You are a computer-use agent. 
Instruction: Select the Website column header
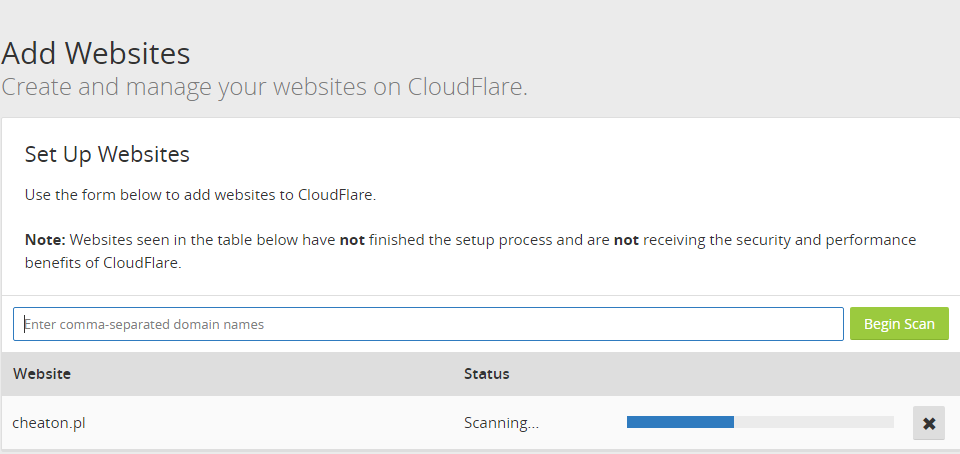(x=41, y=374)
